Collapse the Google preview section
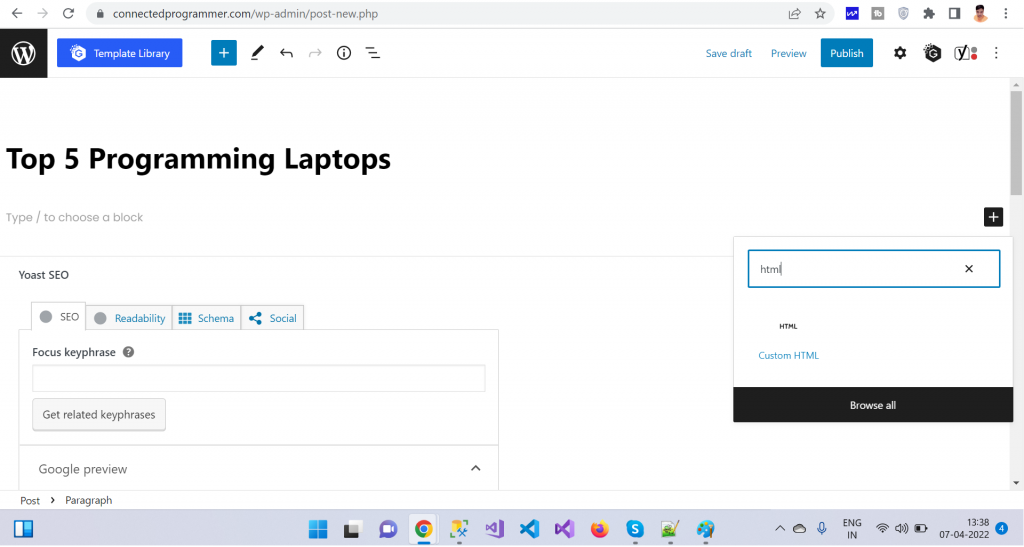1024x547 pixels. pyautogui.click(x=476, y=468)
